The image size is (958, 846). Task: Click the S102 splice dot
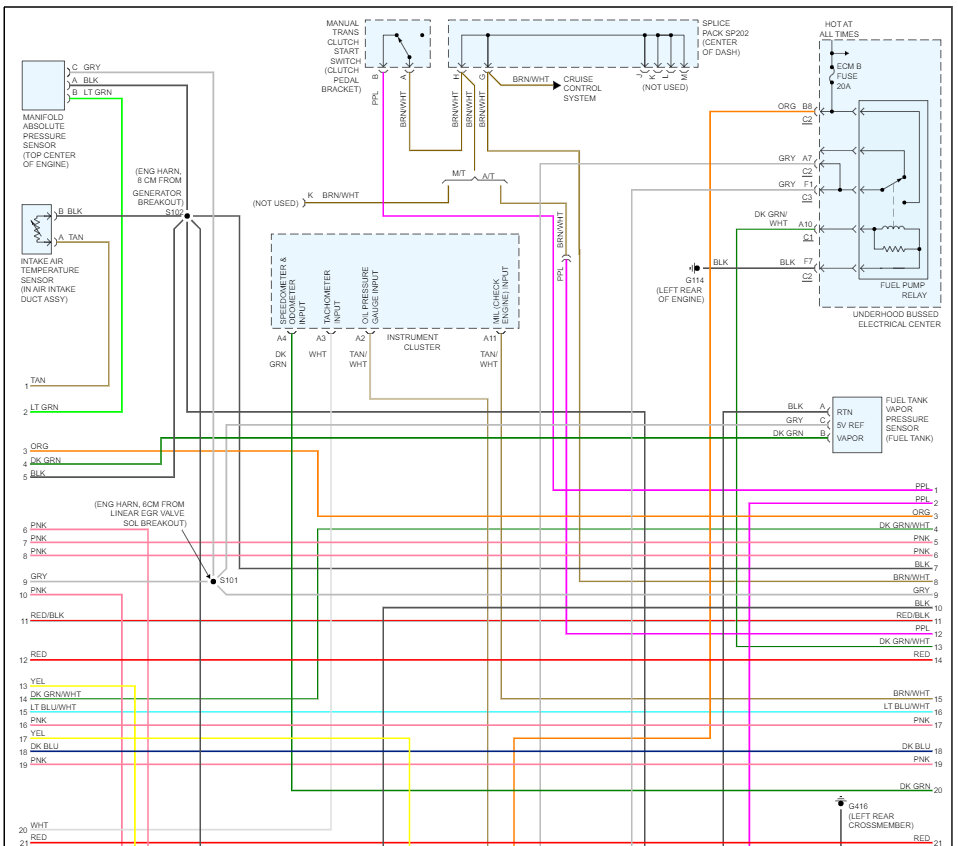[188, 216]
